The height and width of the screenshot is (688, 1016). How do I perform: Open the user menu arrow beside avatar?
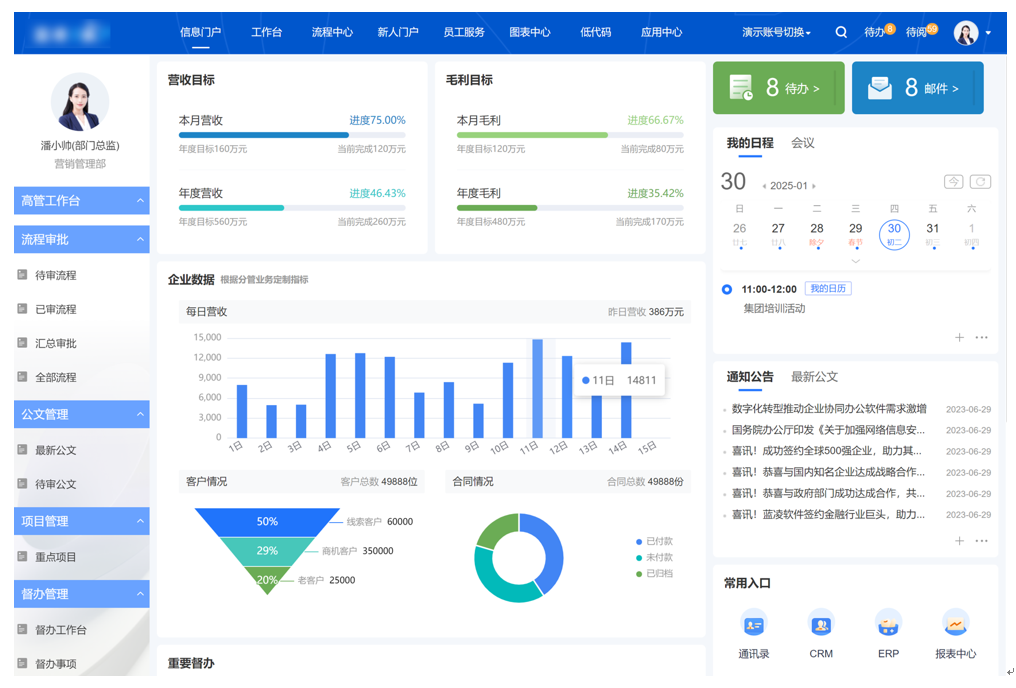(988, 32)
